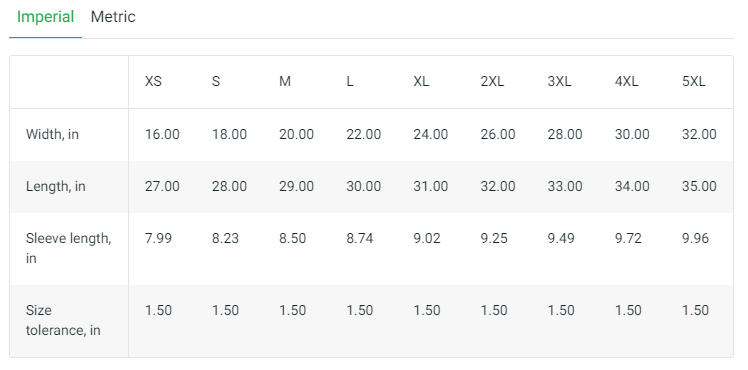Select the 16.00 width cell
This screenshot has width=748, height=370.
click(162, 134)
